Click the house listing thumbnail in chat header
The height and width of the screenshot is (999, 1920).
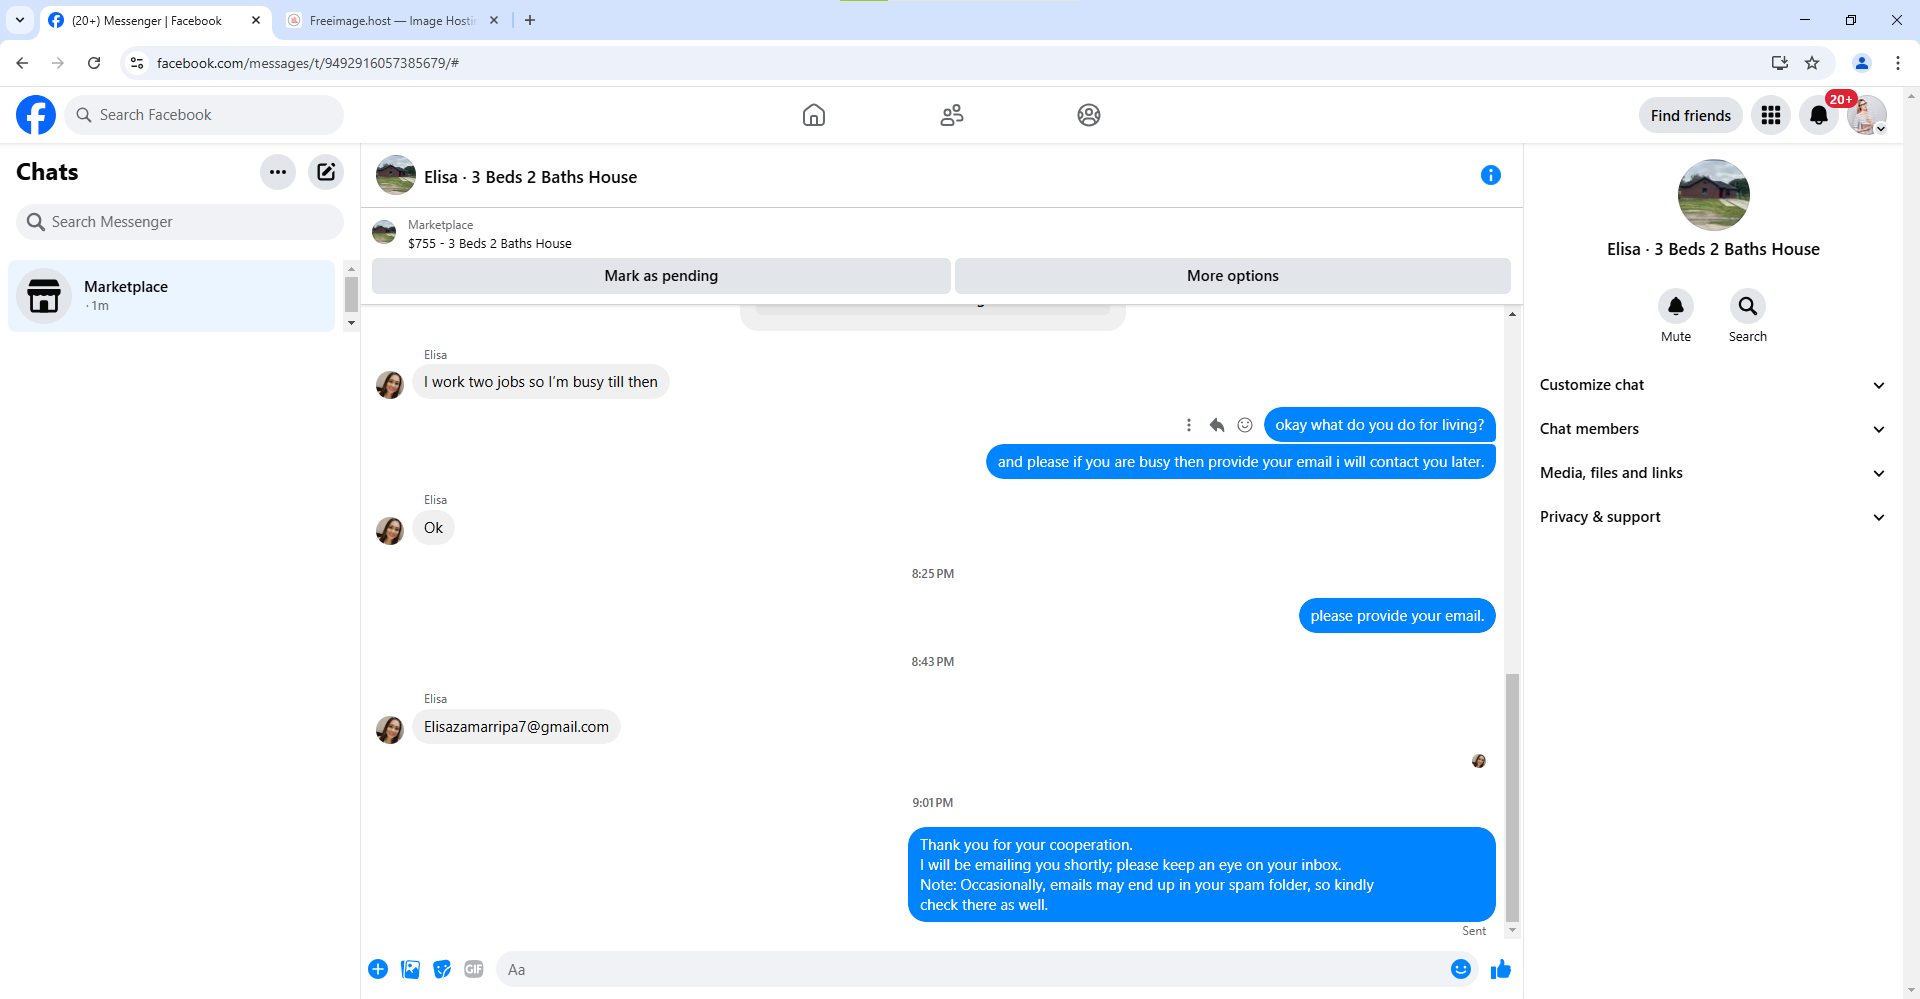coord(396,175)
